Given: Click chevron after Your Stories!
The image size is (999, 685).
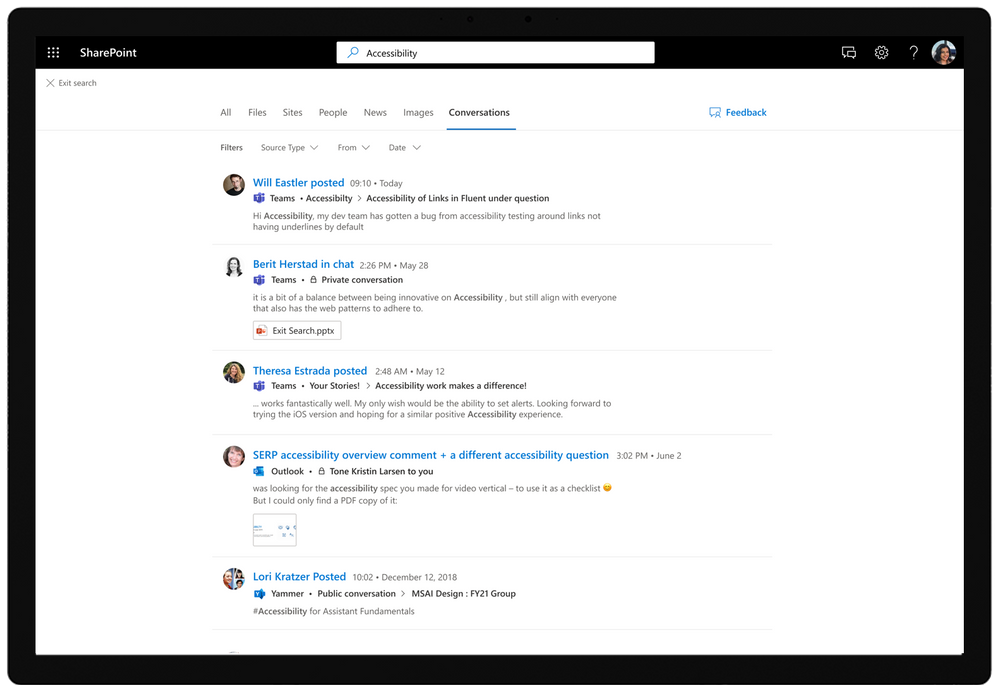Looking at the screenshot, I should [x=368, y=386].
